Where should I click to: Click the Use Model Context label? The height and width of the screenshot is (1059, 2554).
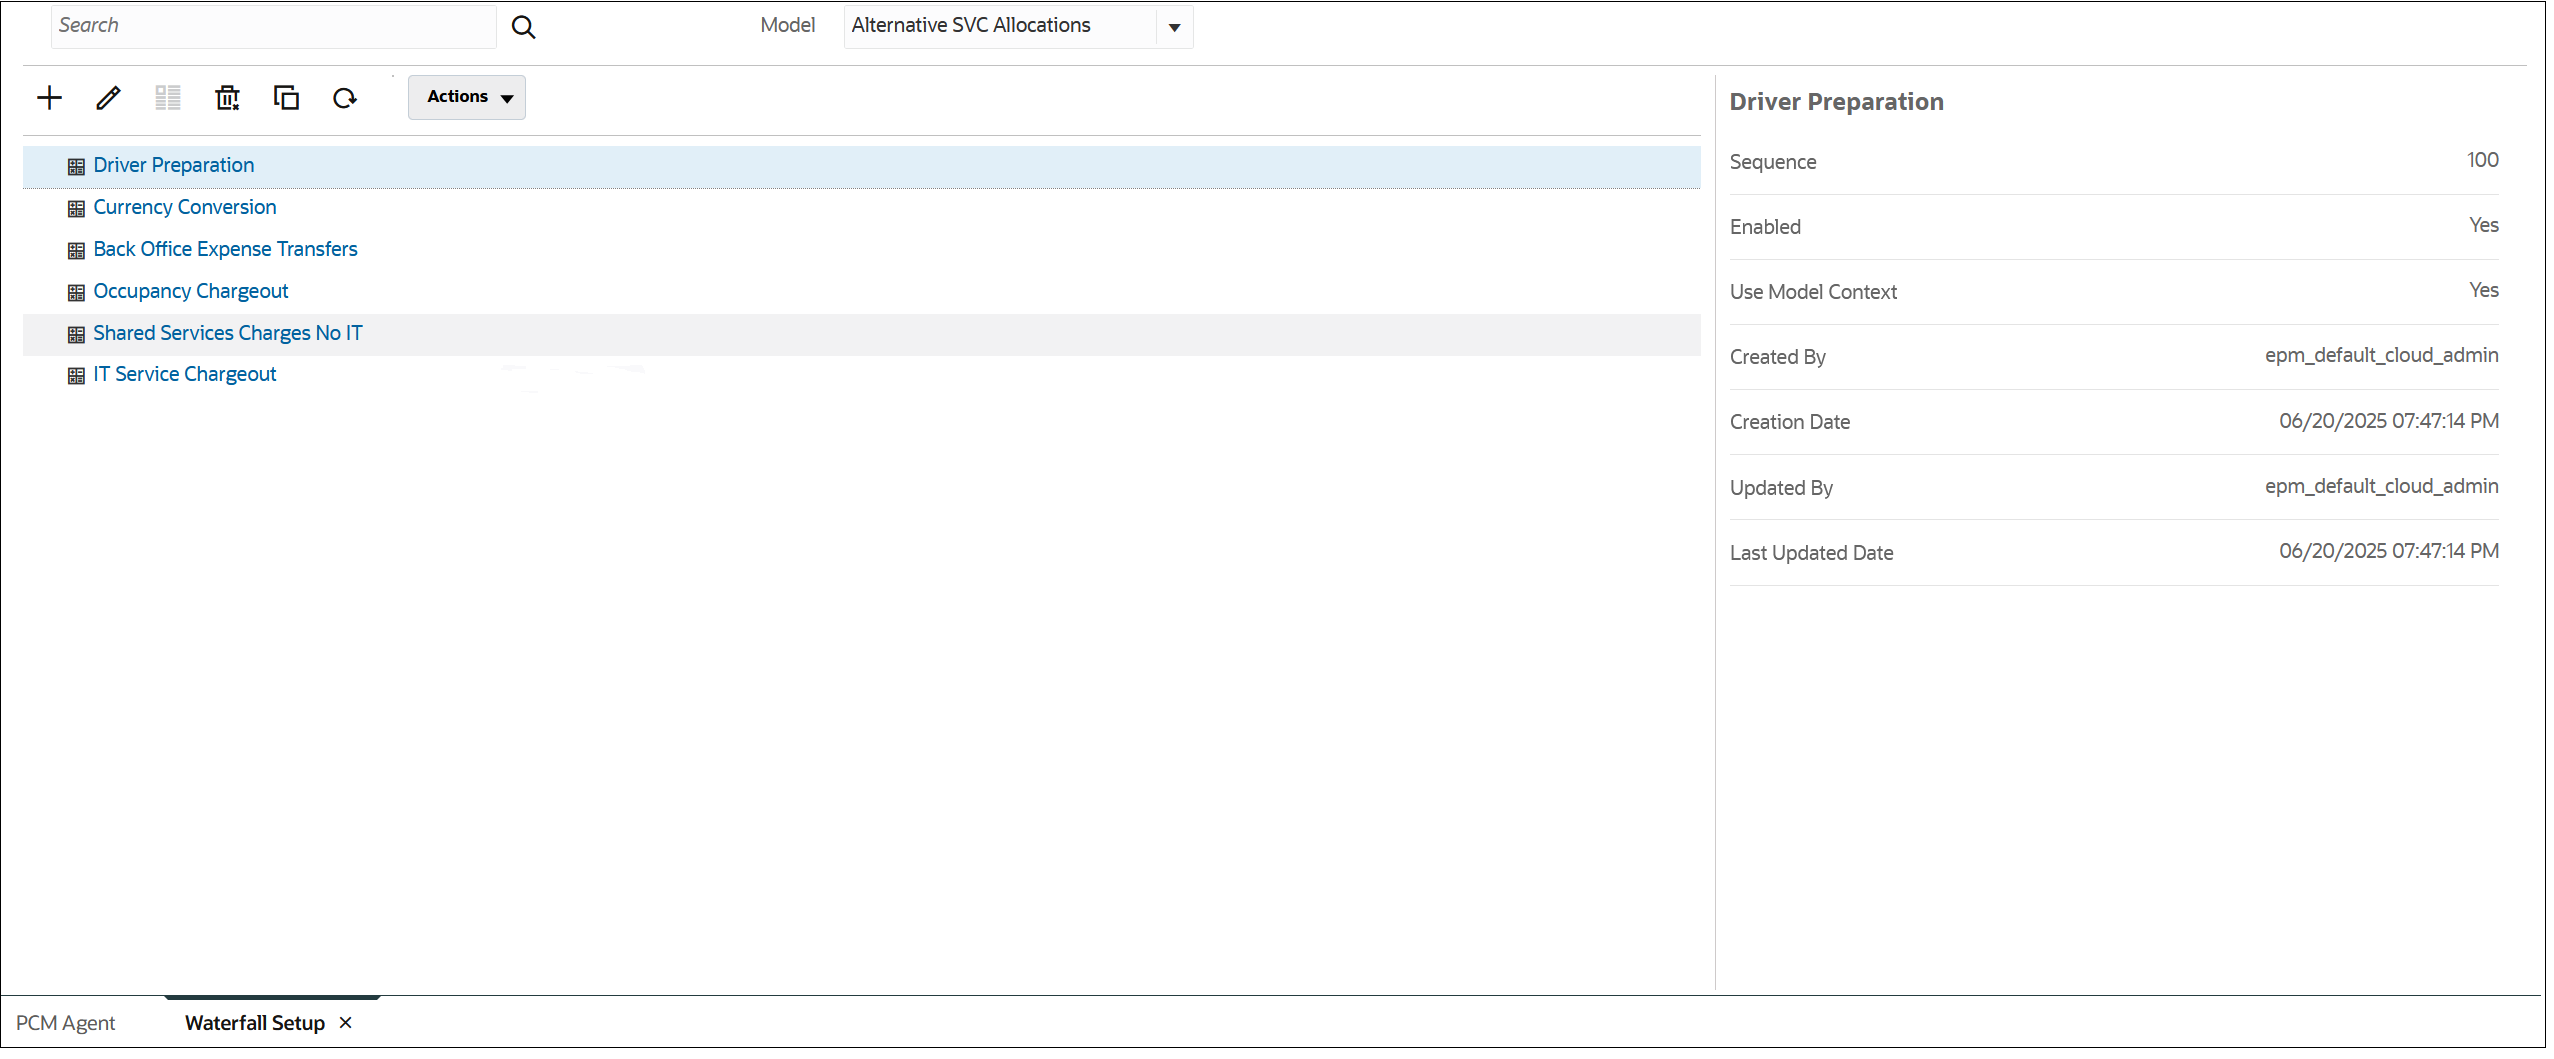tap(1814, 292)
